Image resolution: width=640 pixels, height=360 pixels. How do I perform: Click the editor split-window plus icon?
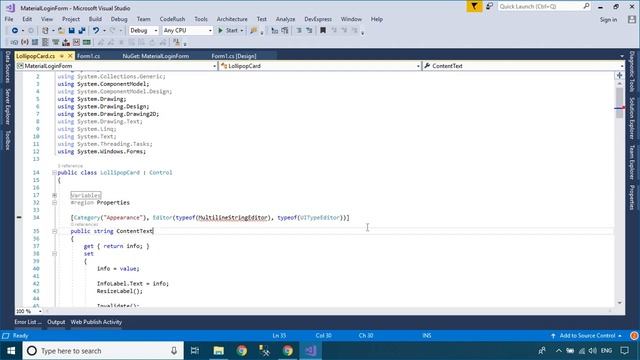(x=620, y=76)
